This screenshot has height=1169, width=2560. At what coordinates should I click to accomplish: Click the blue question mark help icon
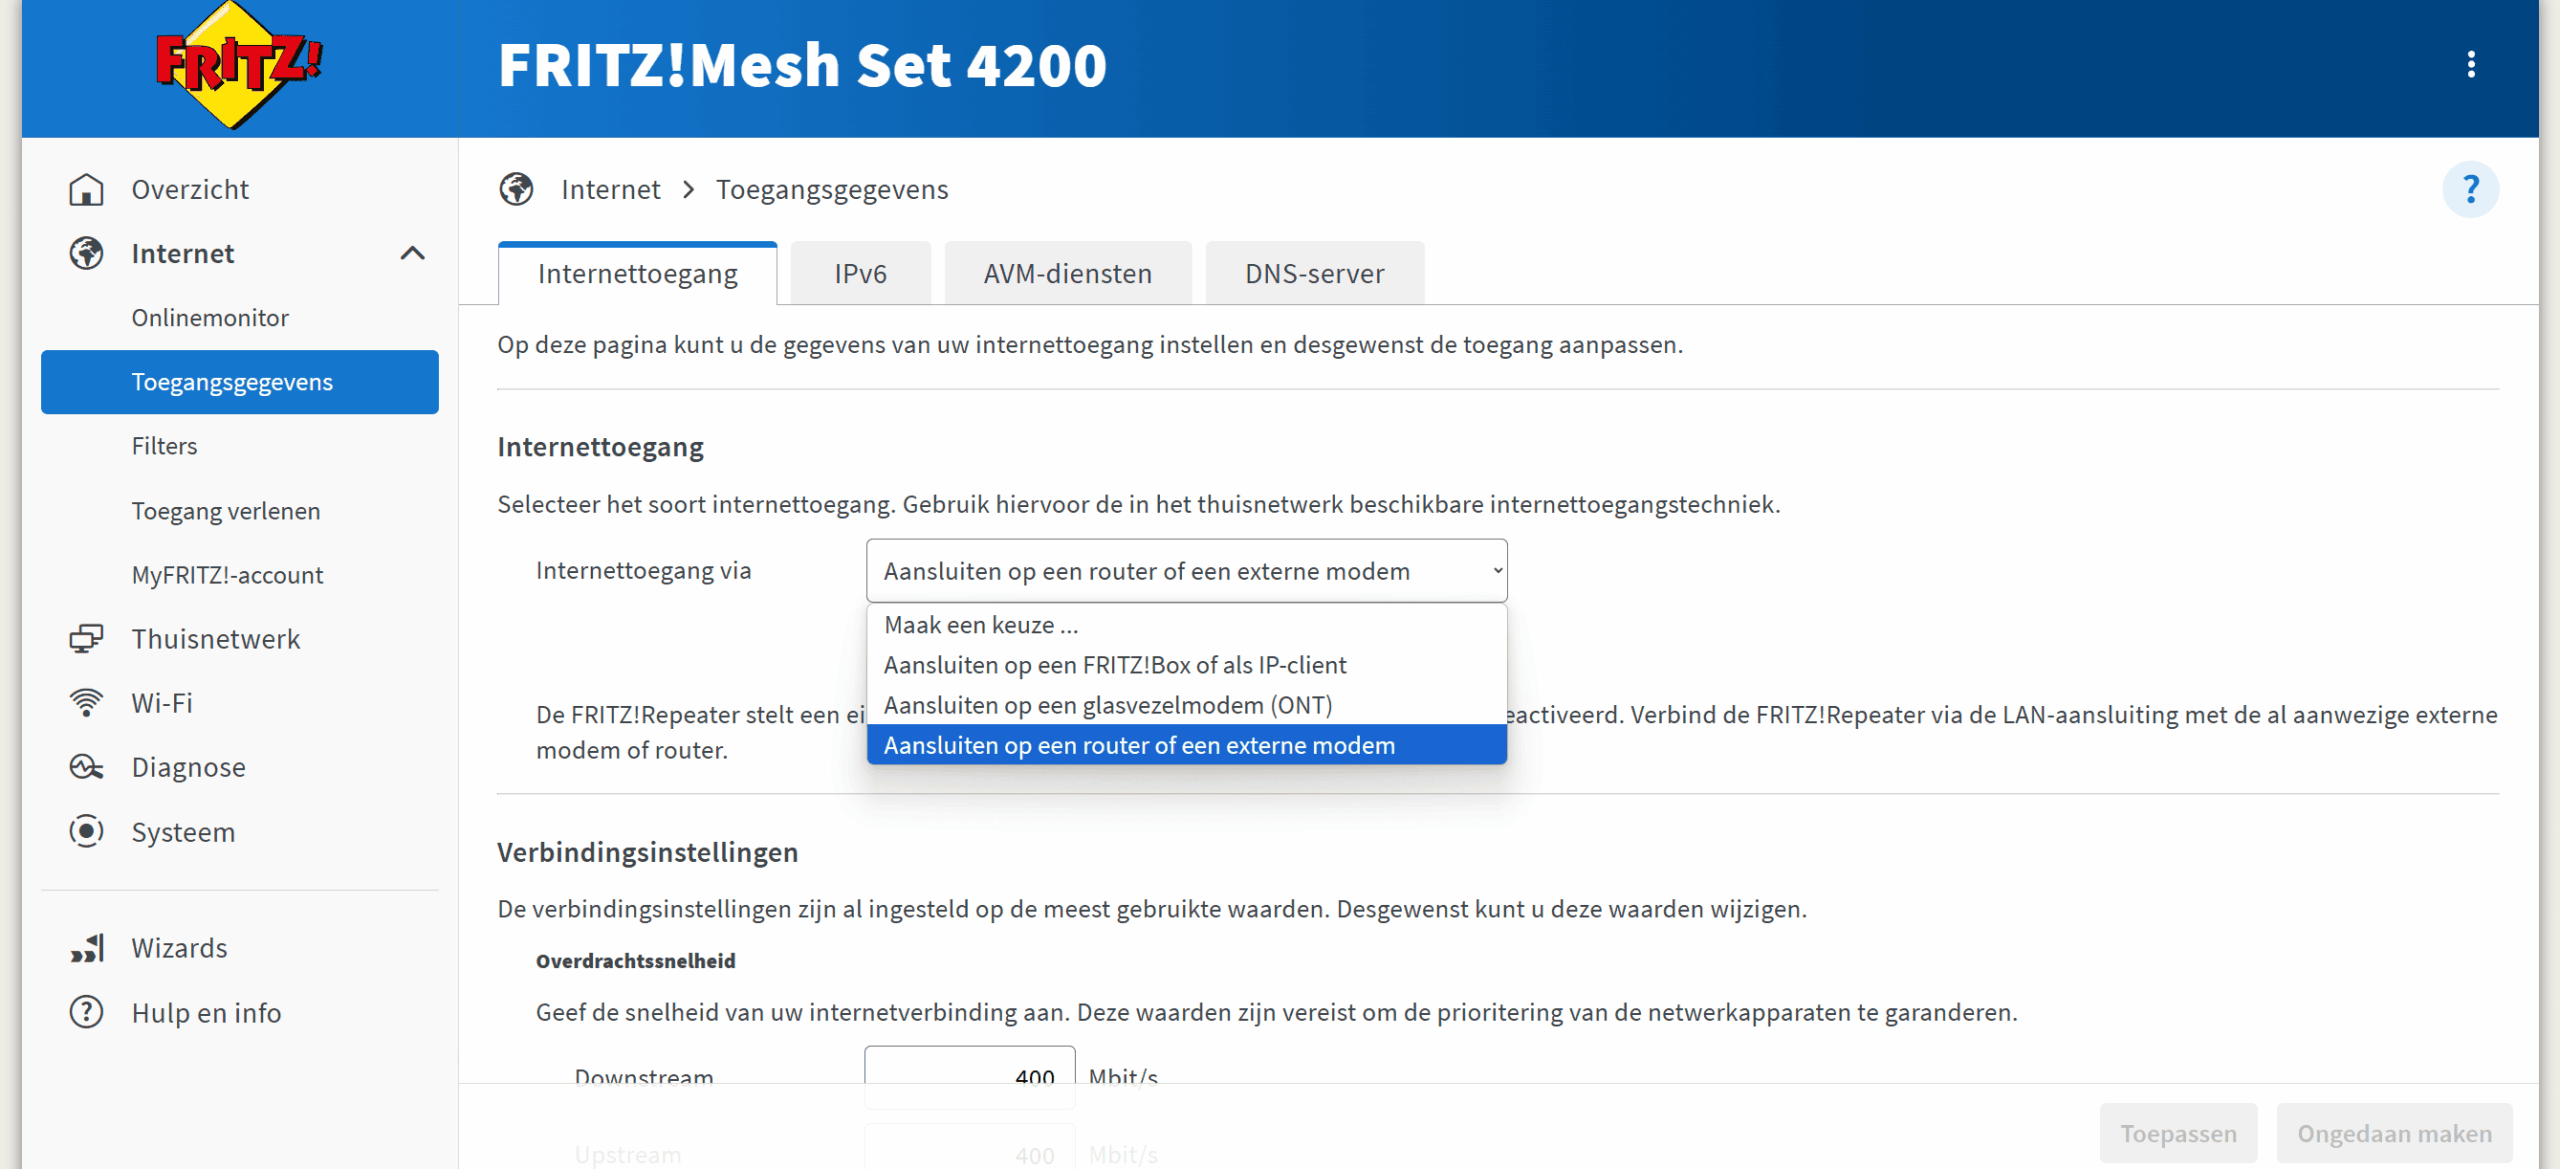[x=2470, y=189]
